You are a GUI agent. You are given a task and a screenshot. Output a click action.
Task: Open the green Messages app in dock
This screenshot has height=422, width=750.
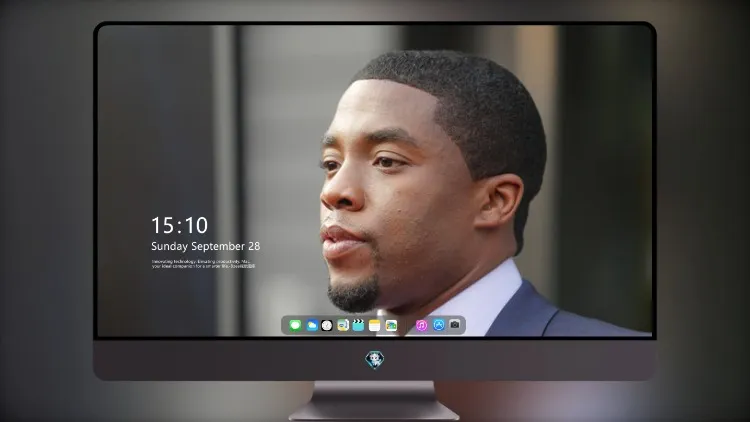pos(295,325)
